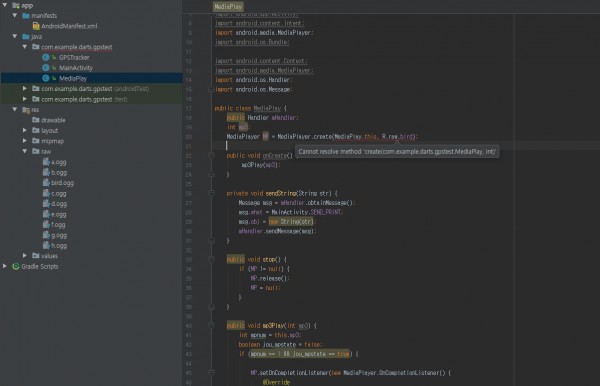
Task: Fold the onCreate method gutter marker
Action: 211,156
